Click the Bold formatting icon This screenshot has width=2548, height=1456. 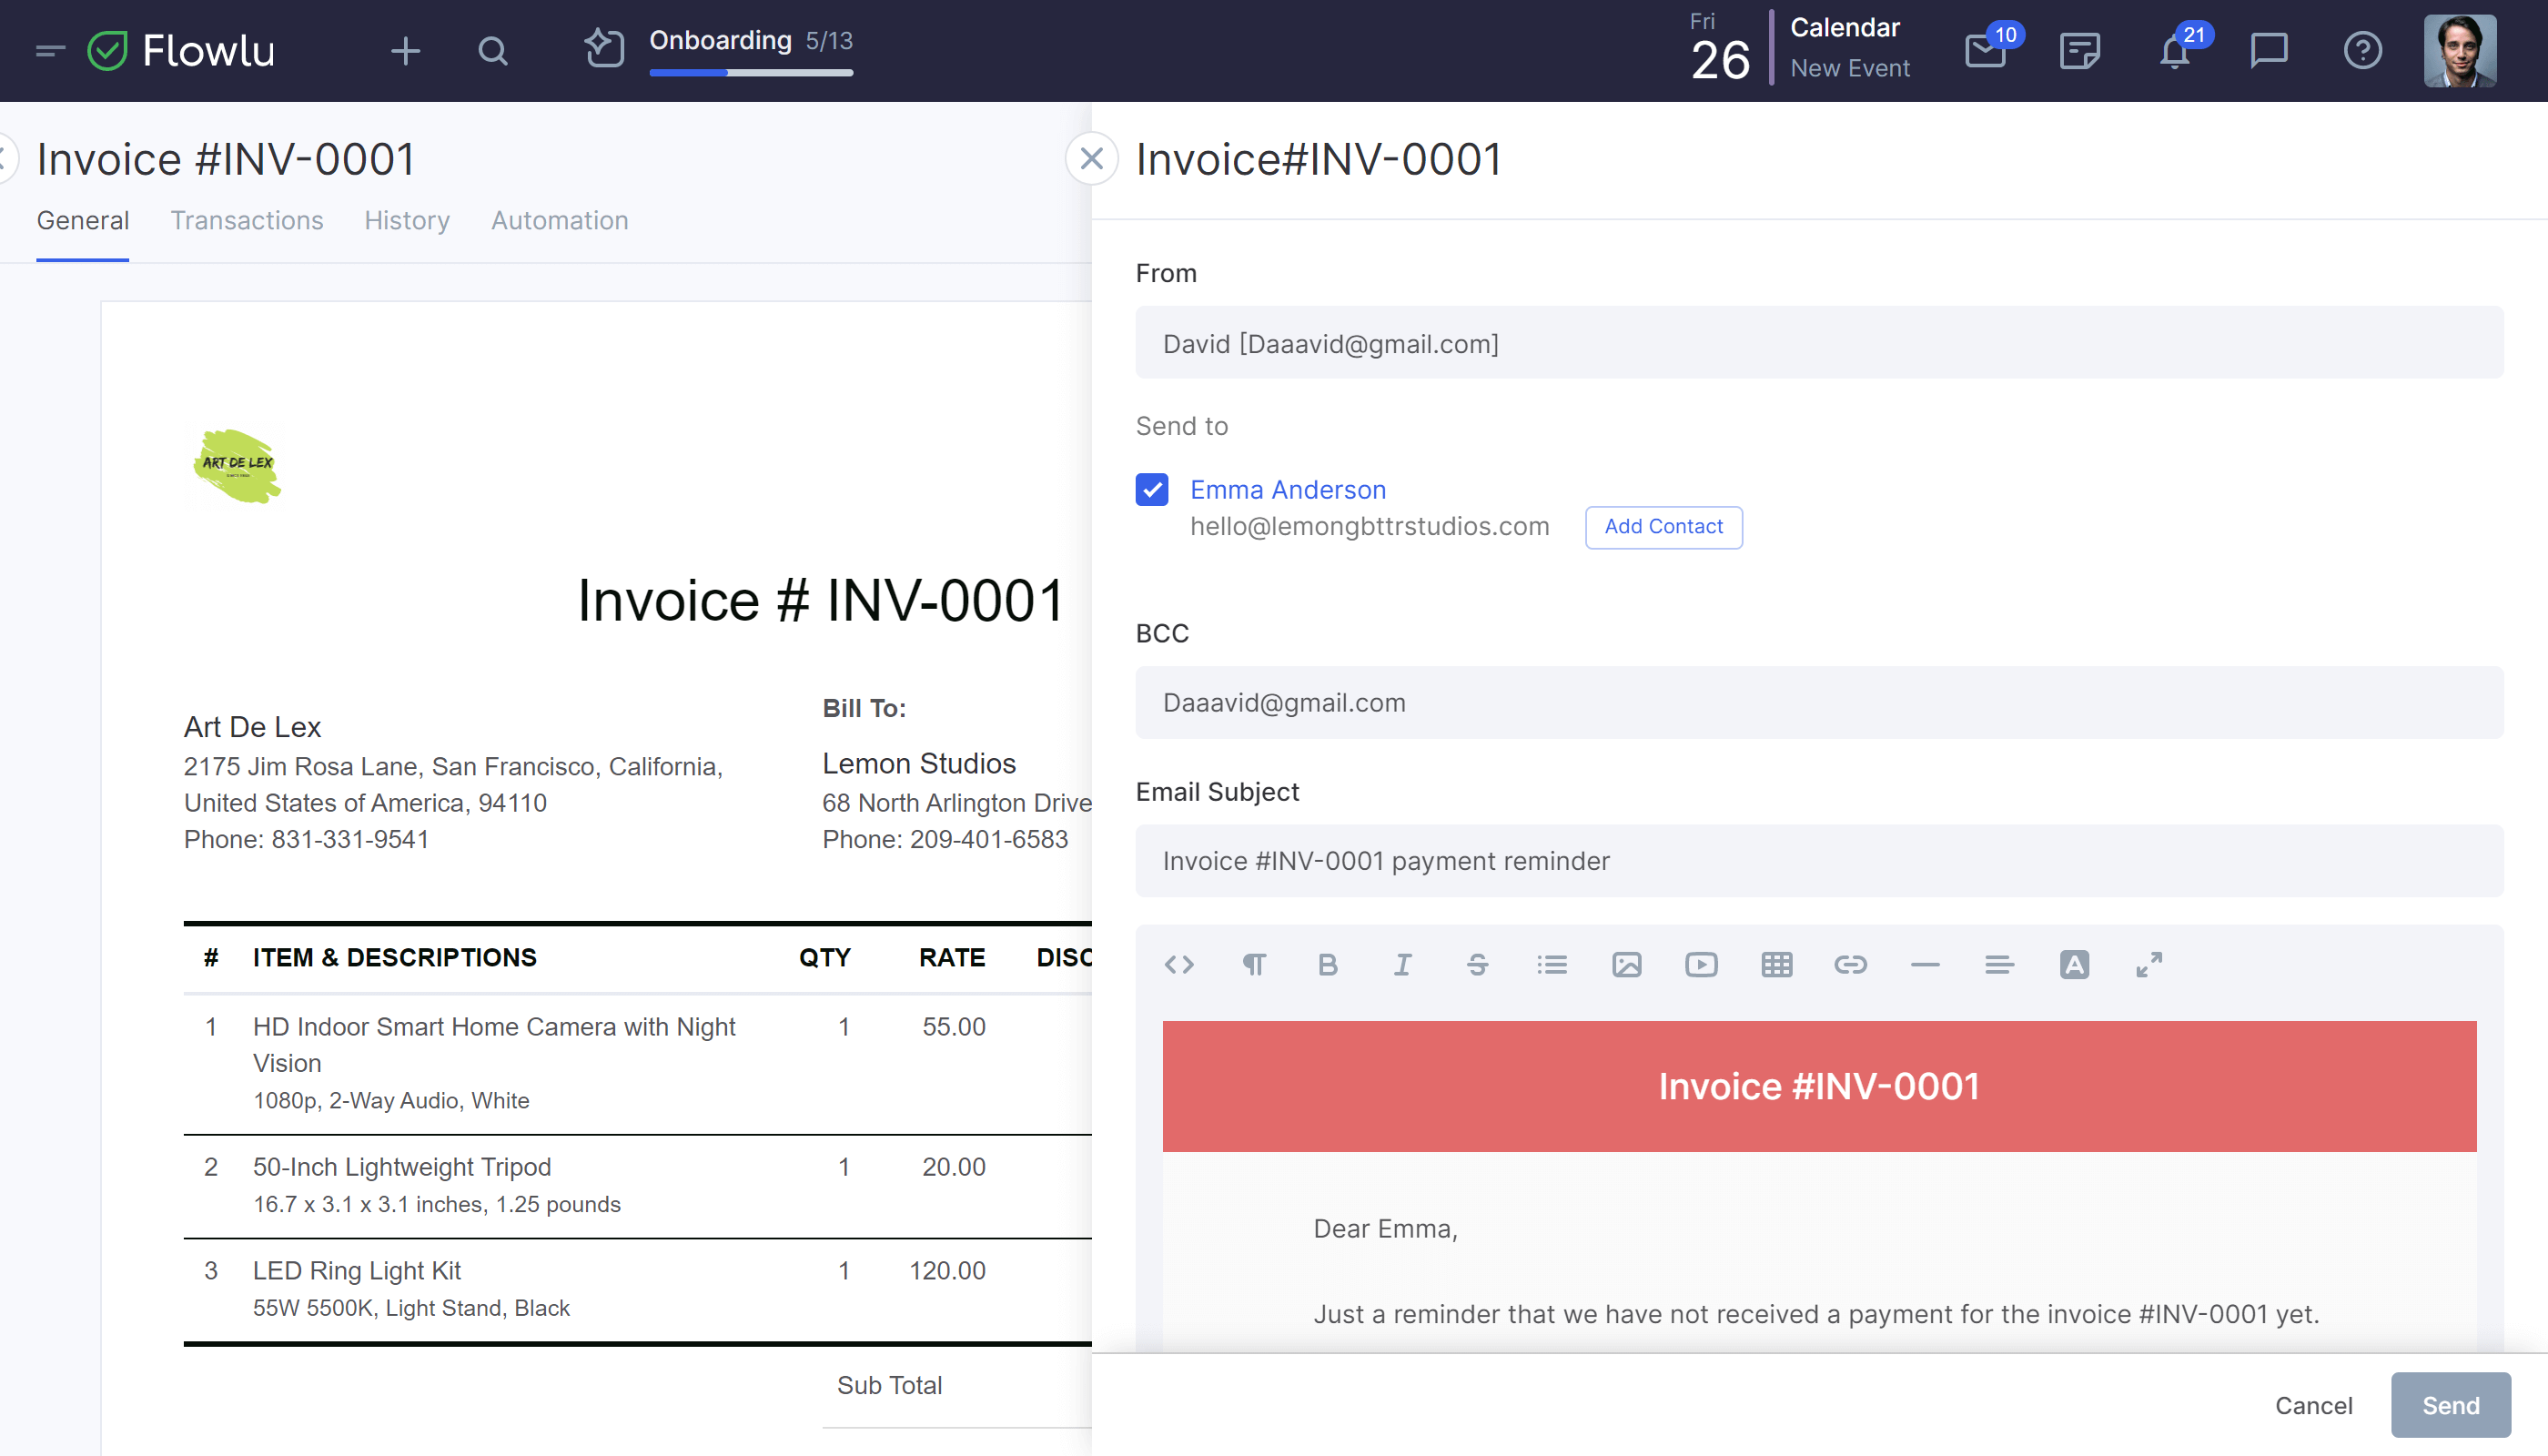(1330, 965)
